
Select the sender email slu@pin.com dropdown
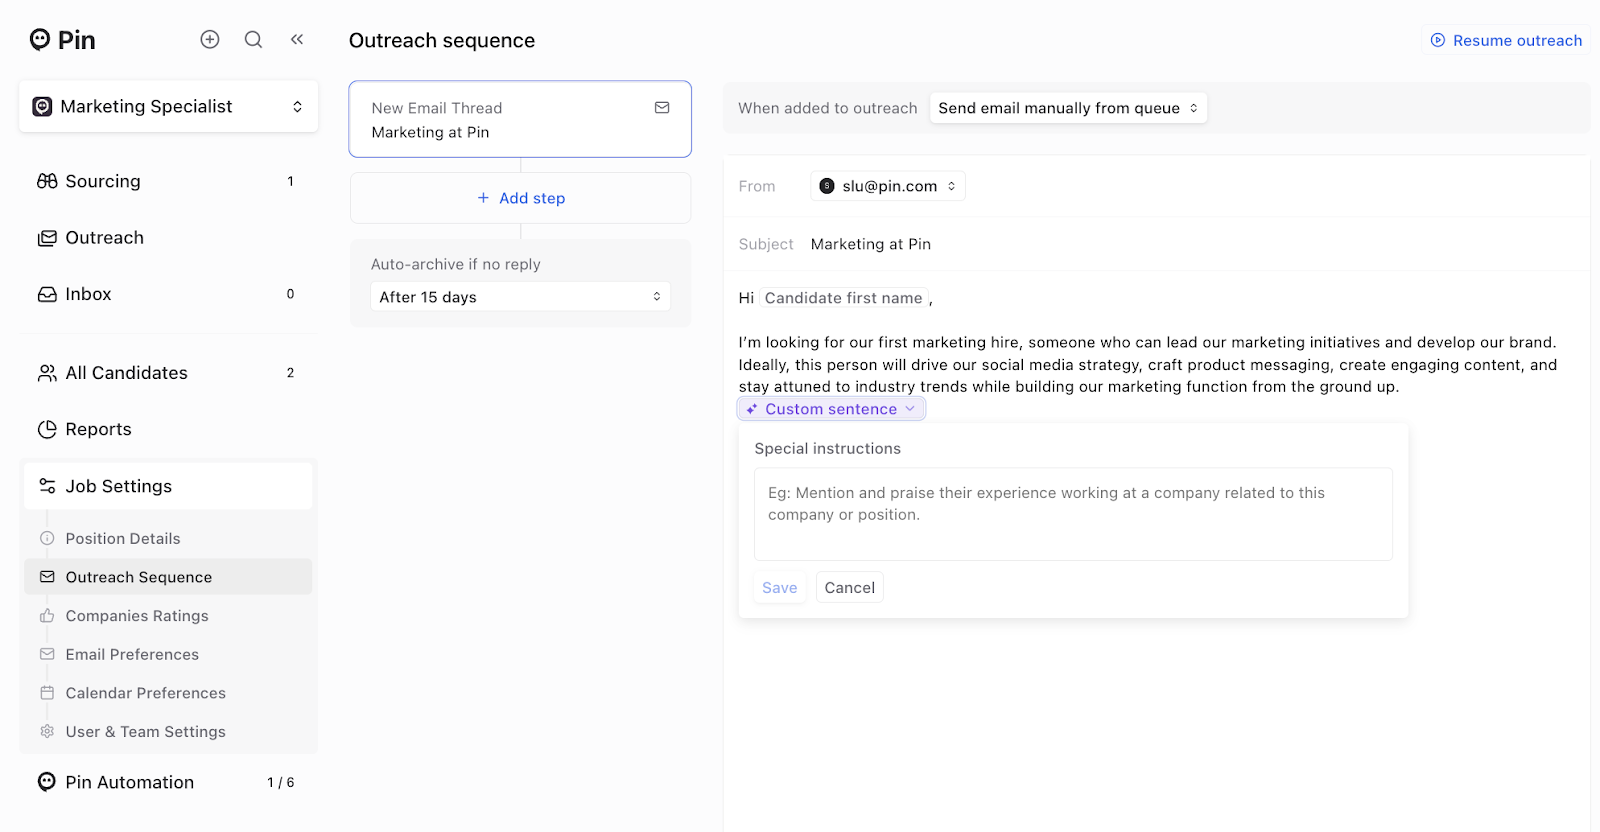tap(888, 186)
